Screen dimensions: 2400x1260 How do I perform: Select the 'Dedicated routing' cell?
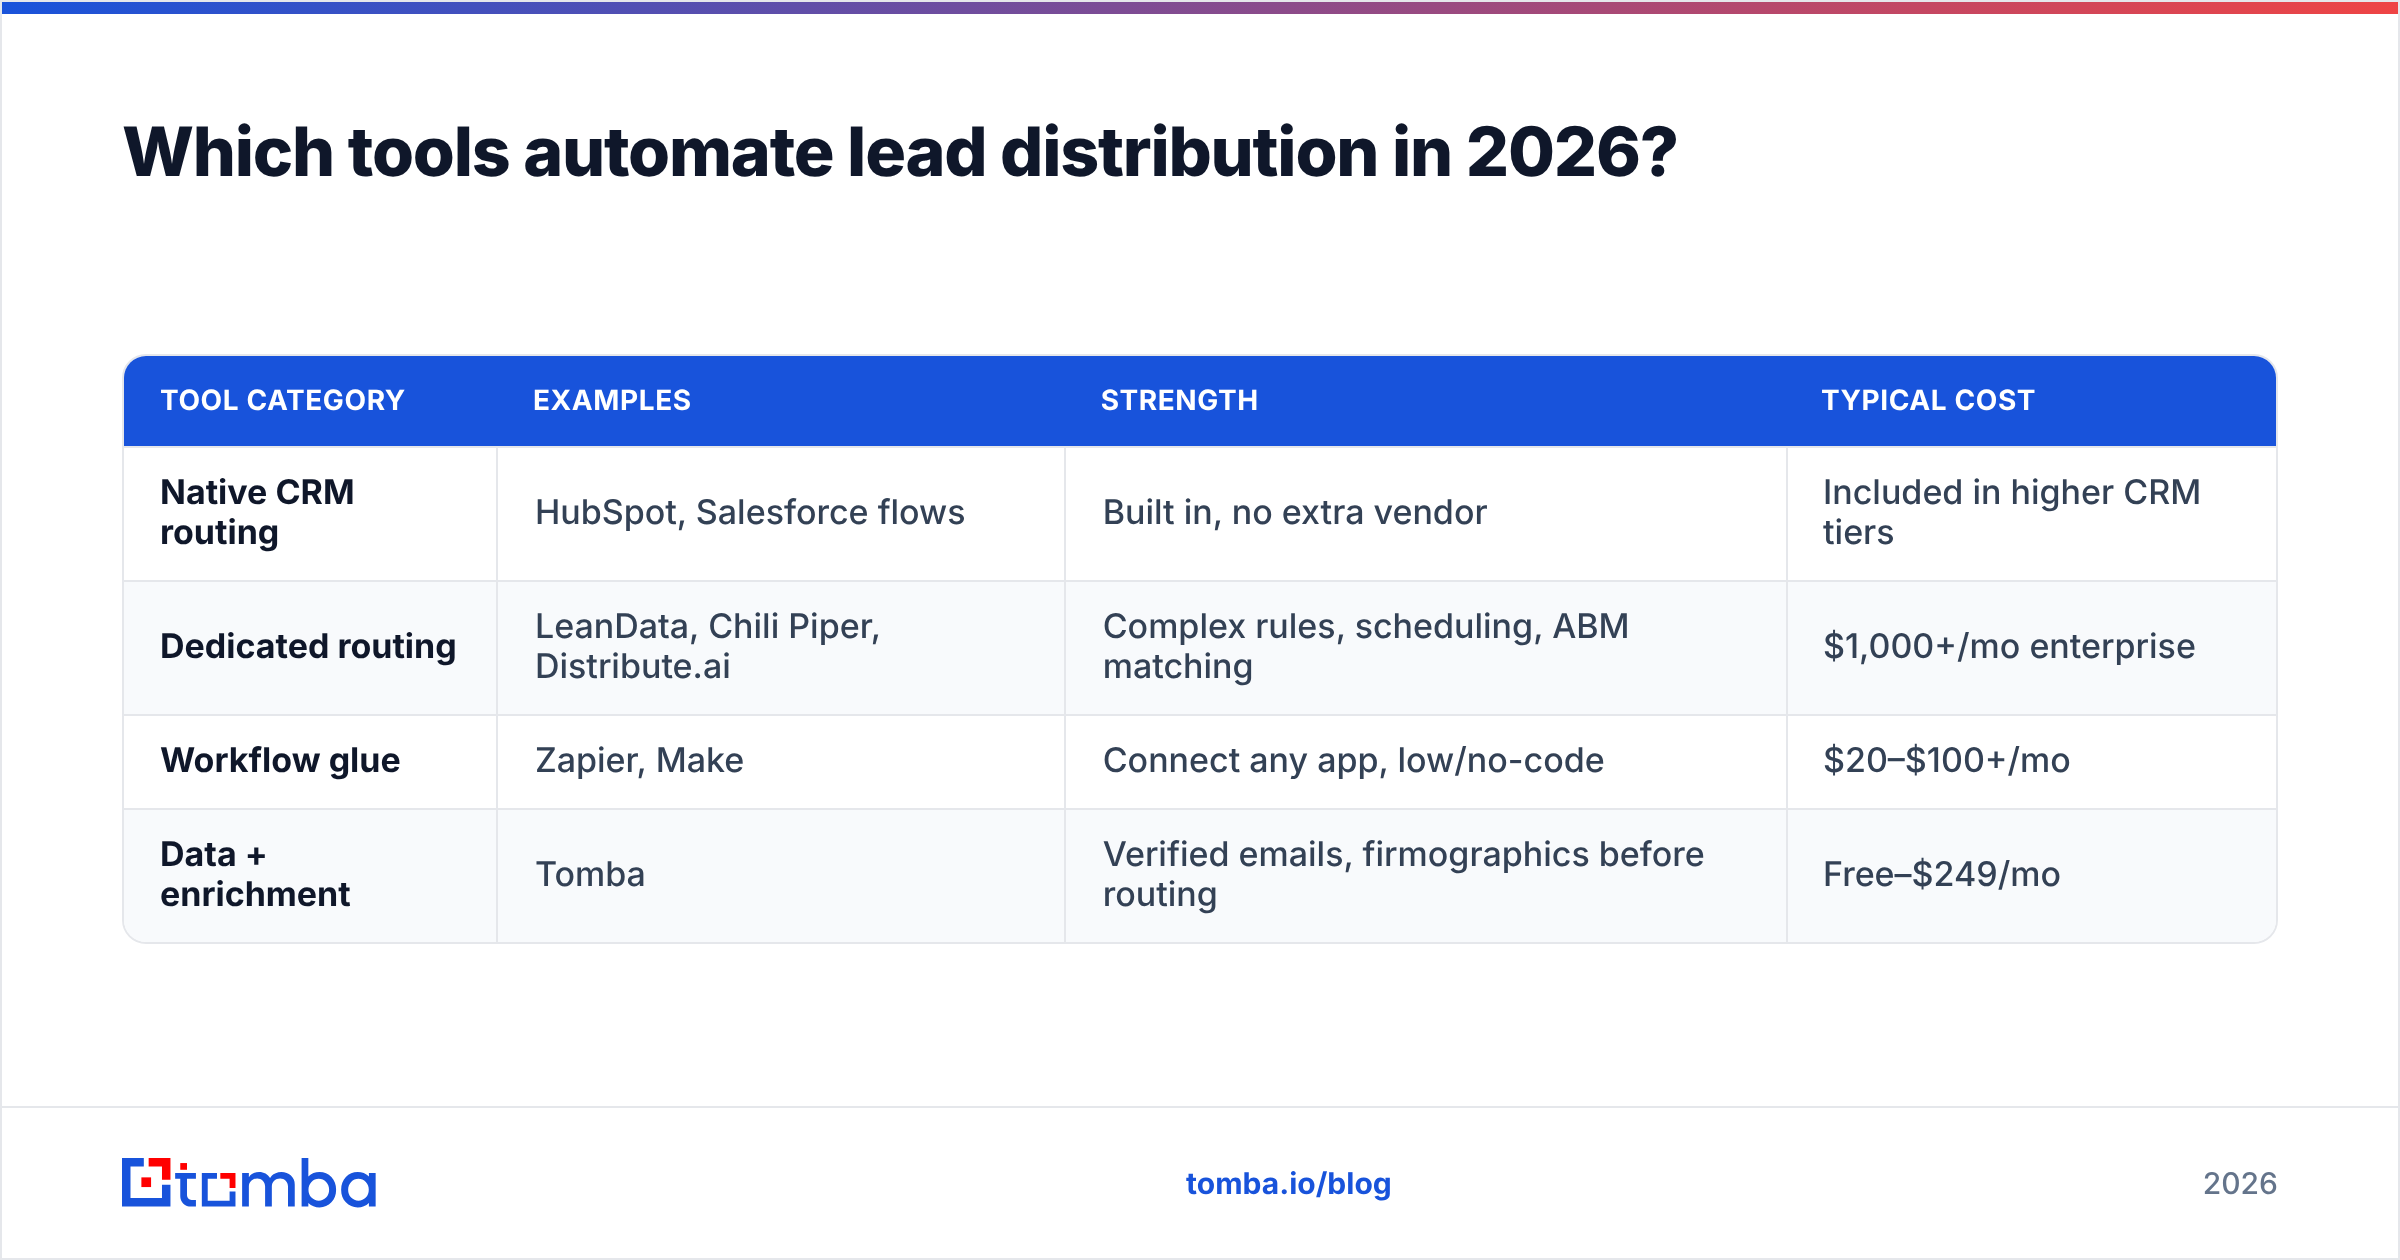click(x=310, y=648)
